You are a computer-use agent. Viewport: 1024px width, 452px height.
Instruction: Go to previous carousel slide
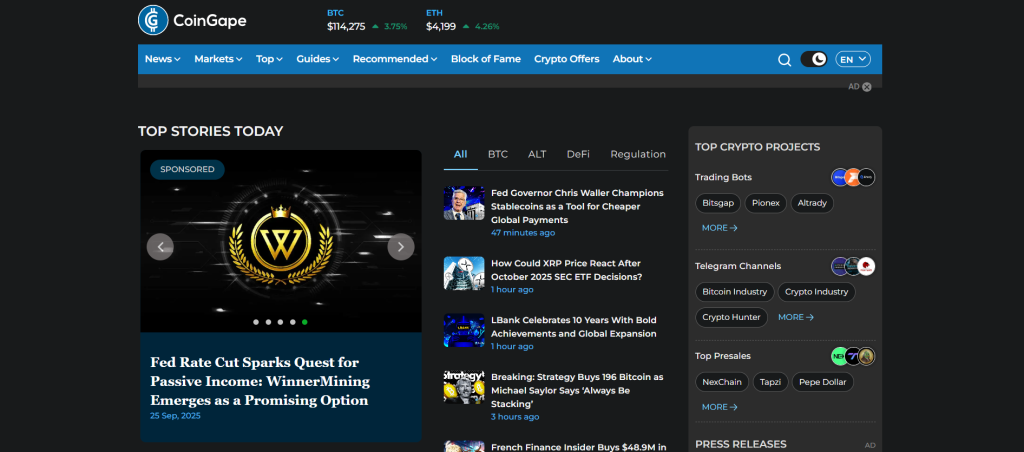tap(160, 247)
